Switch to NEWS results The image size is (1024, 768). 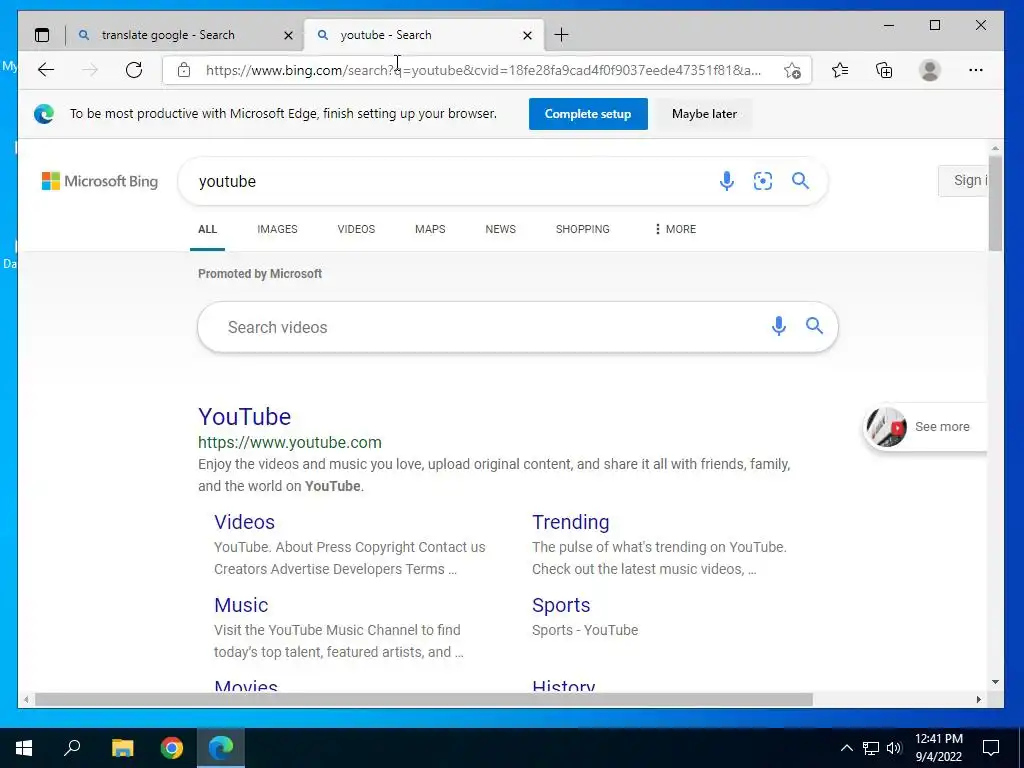[500, 229]
